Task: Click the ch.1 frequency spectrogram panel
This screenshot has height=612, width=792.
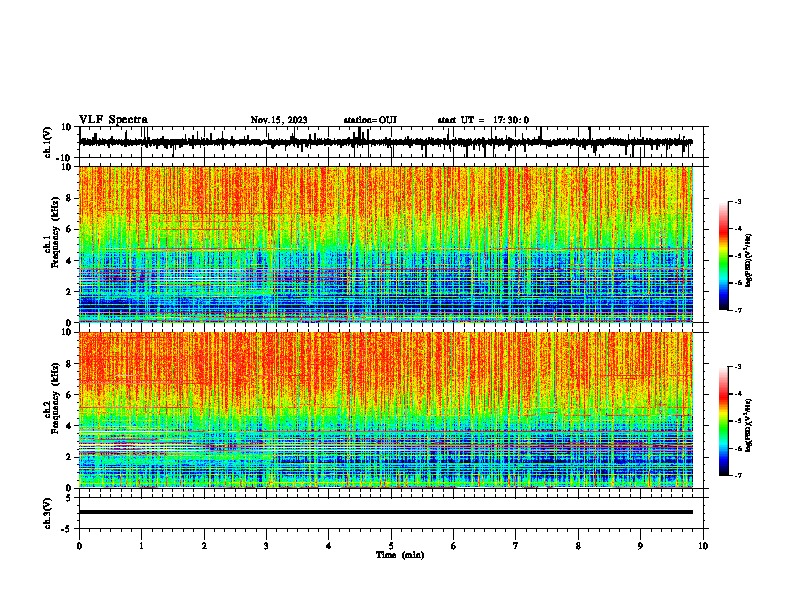Action: point(386,244)
